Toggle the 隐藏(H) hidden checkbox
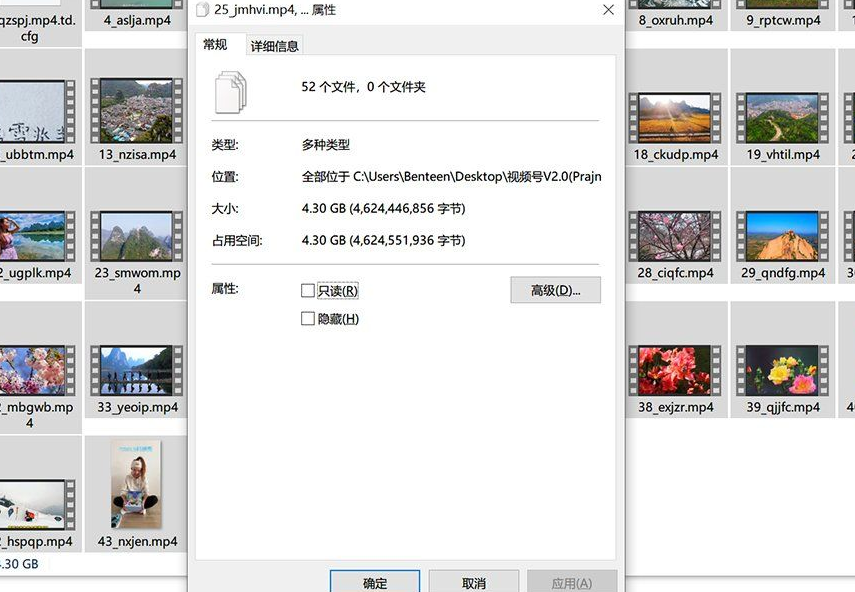855x592 pixels. tap(308, 319)
